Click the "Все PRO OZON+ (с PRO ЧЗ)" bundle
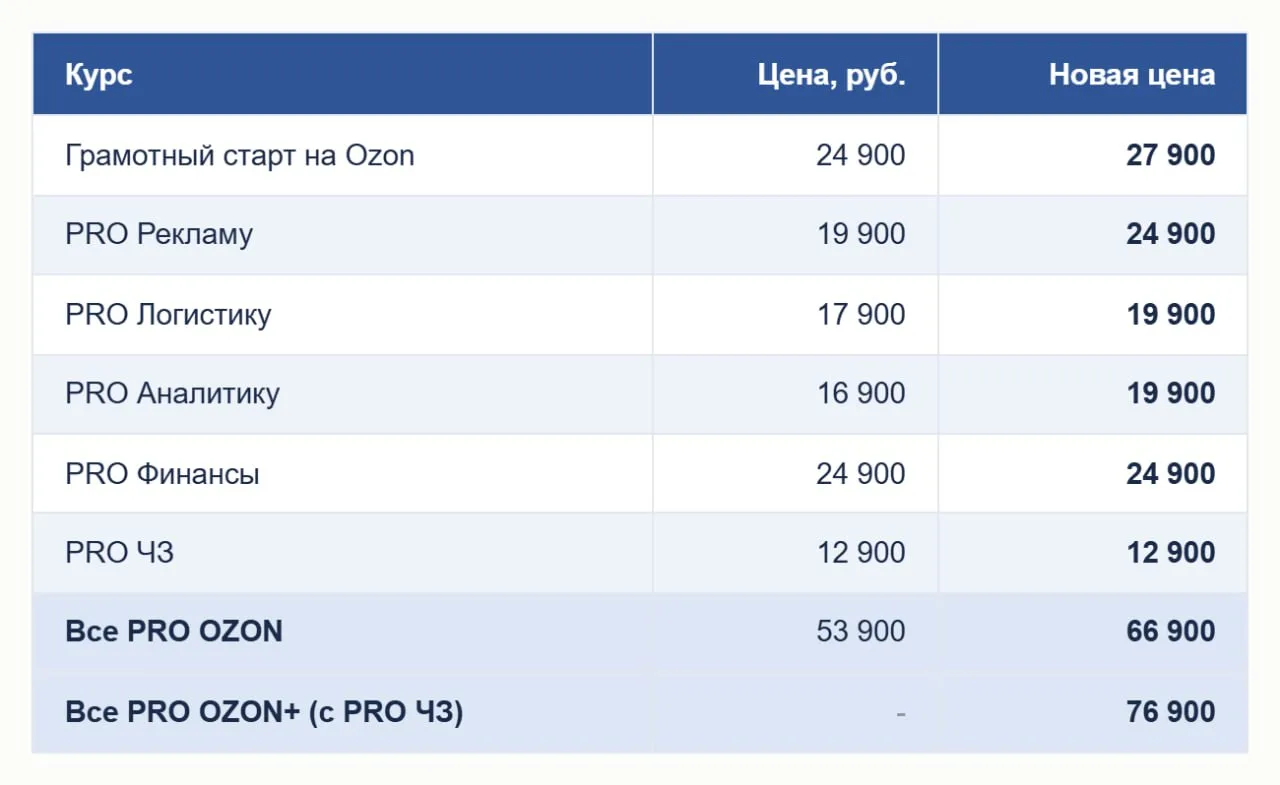The image size is (1280, 785). (x=264, y=712)
